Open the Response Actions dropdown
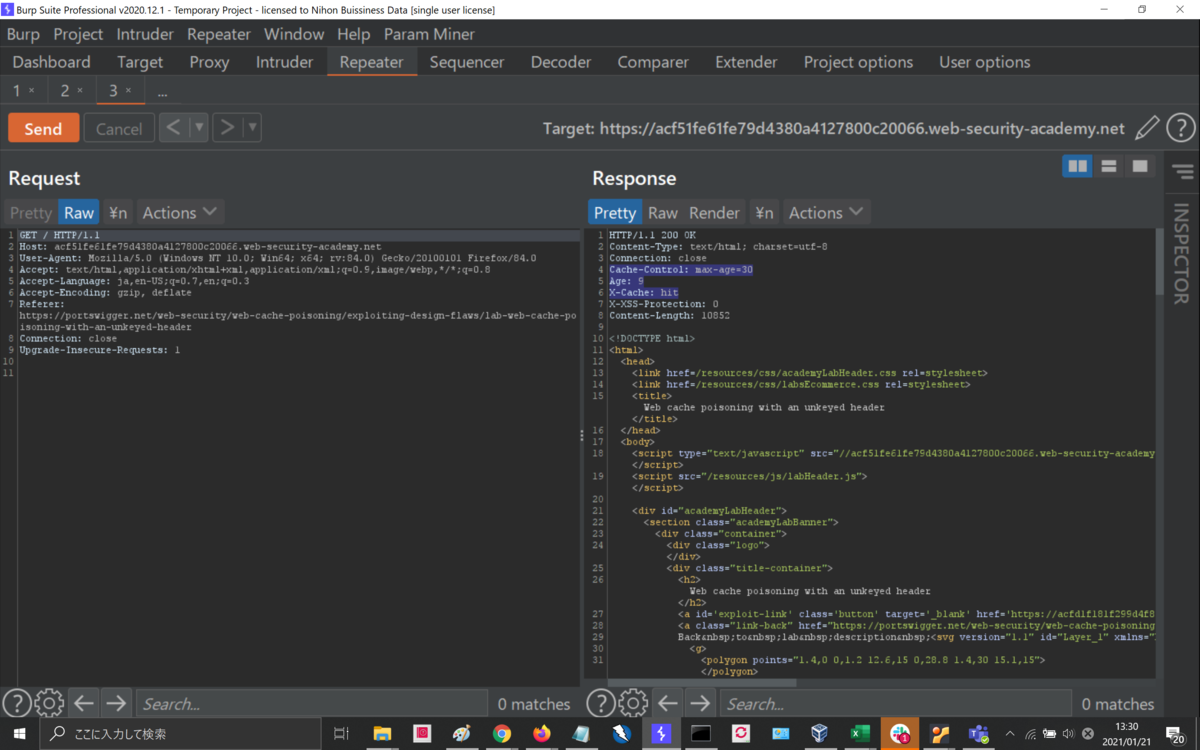1200x750 pixels. coord(825,212)
